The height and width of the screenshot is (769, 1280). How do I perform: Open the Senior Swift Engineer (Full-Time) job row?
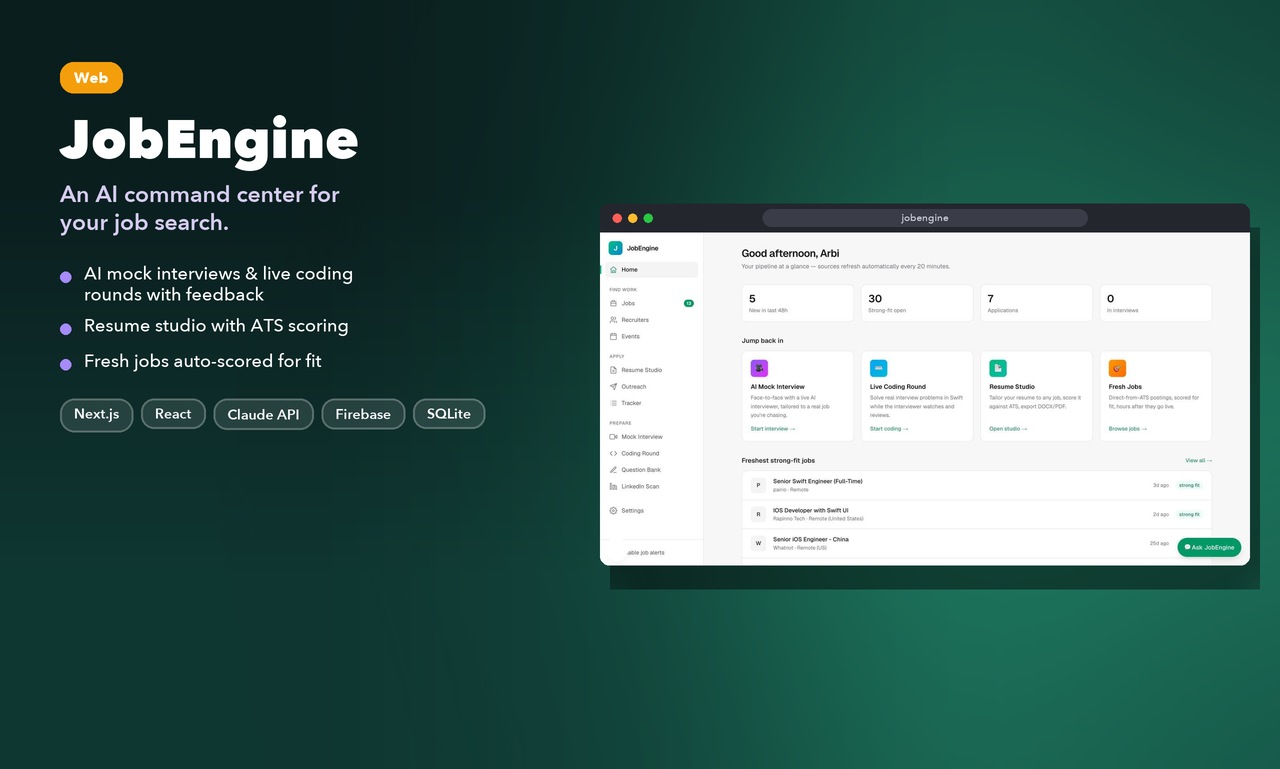[977, 485]
